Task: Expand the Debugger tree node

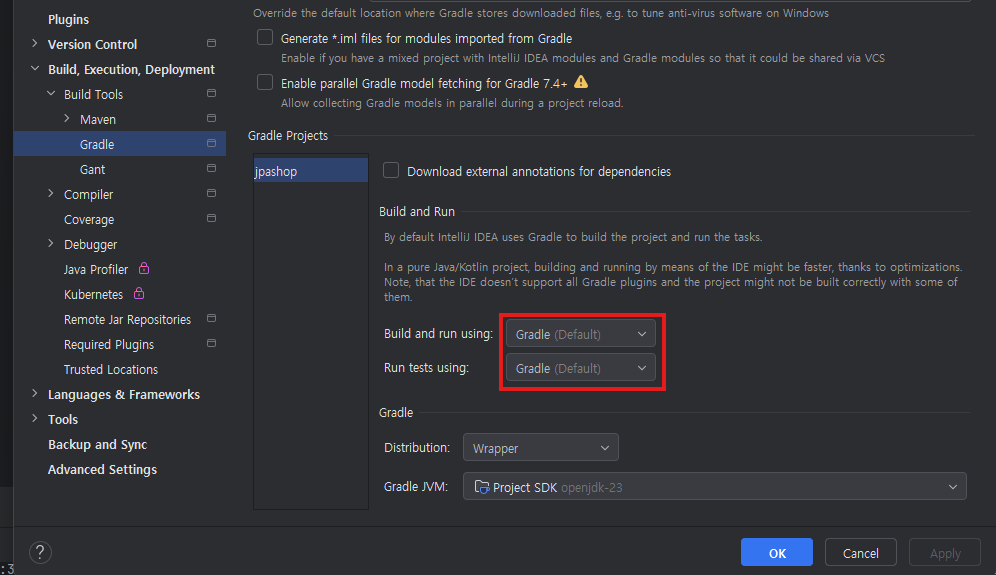Action: tap(51, 243)
